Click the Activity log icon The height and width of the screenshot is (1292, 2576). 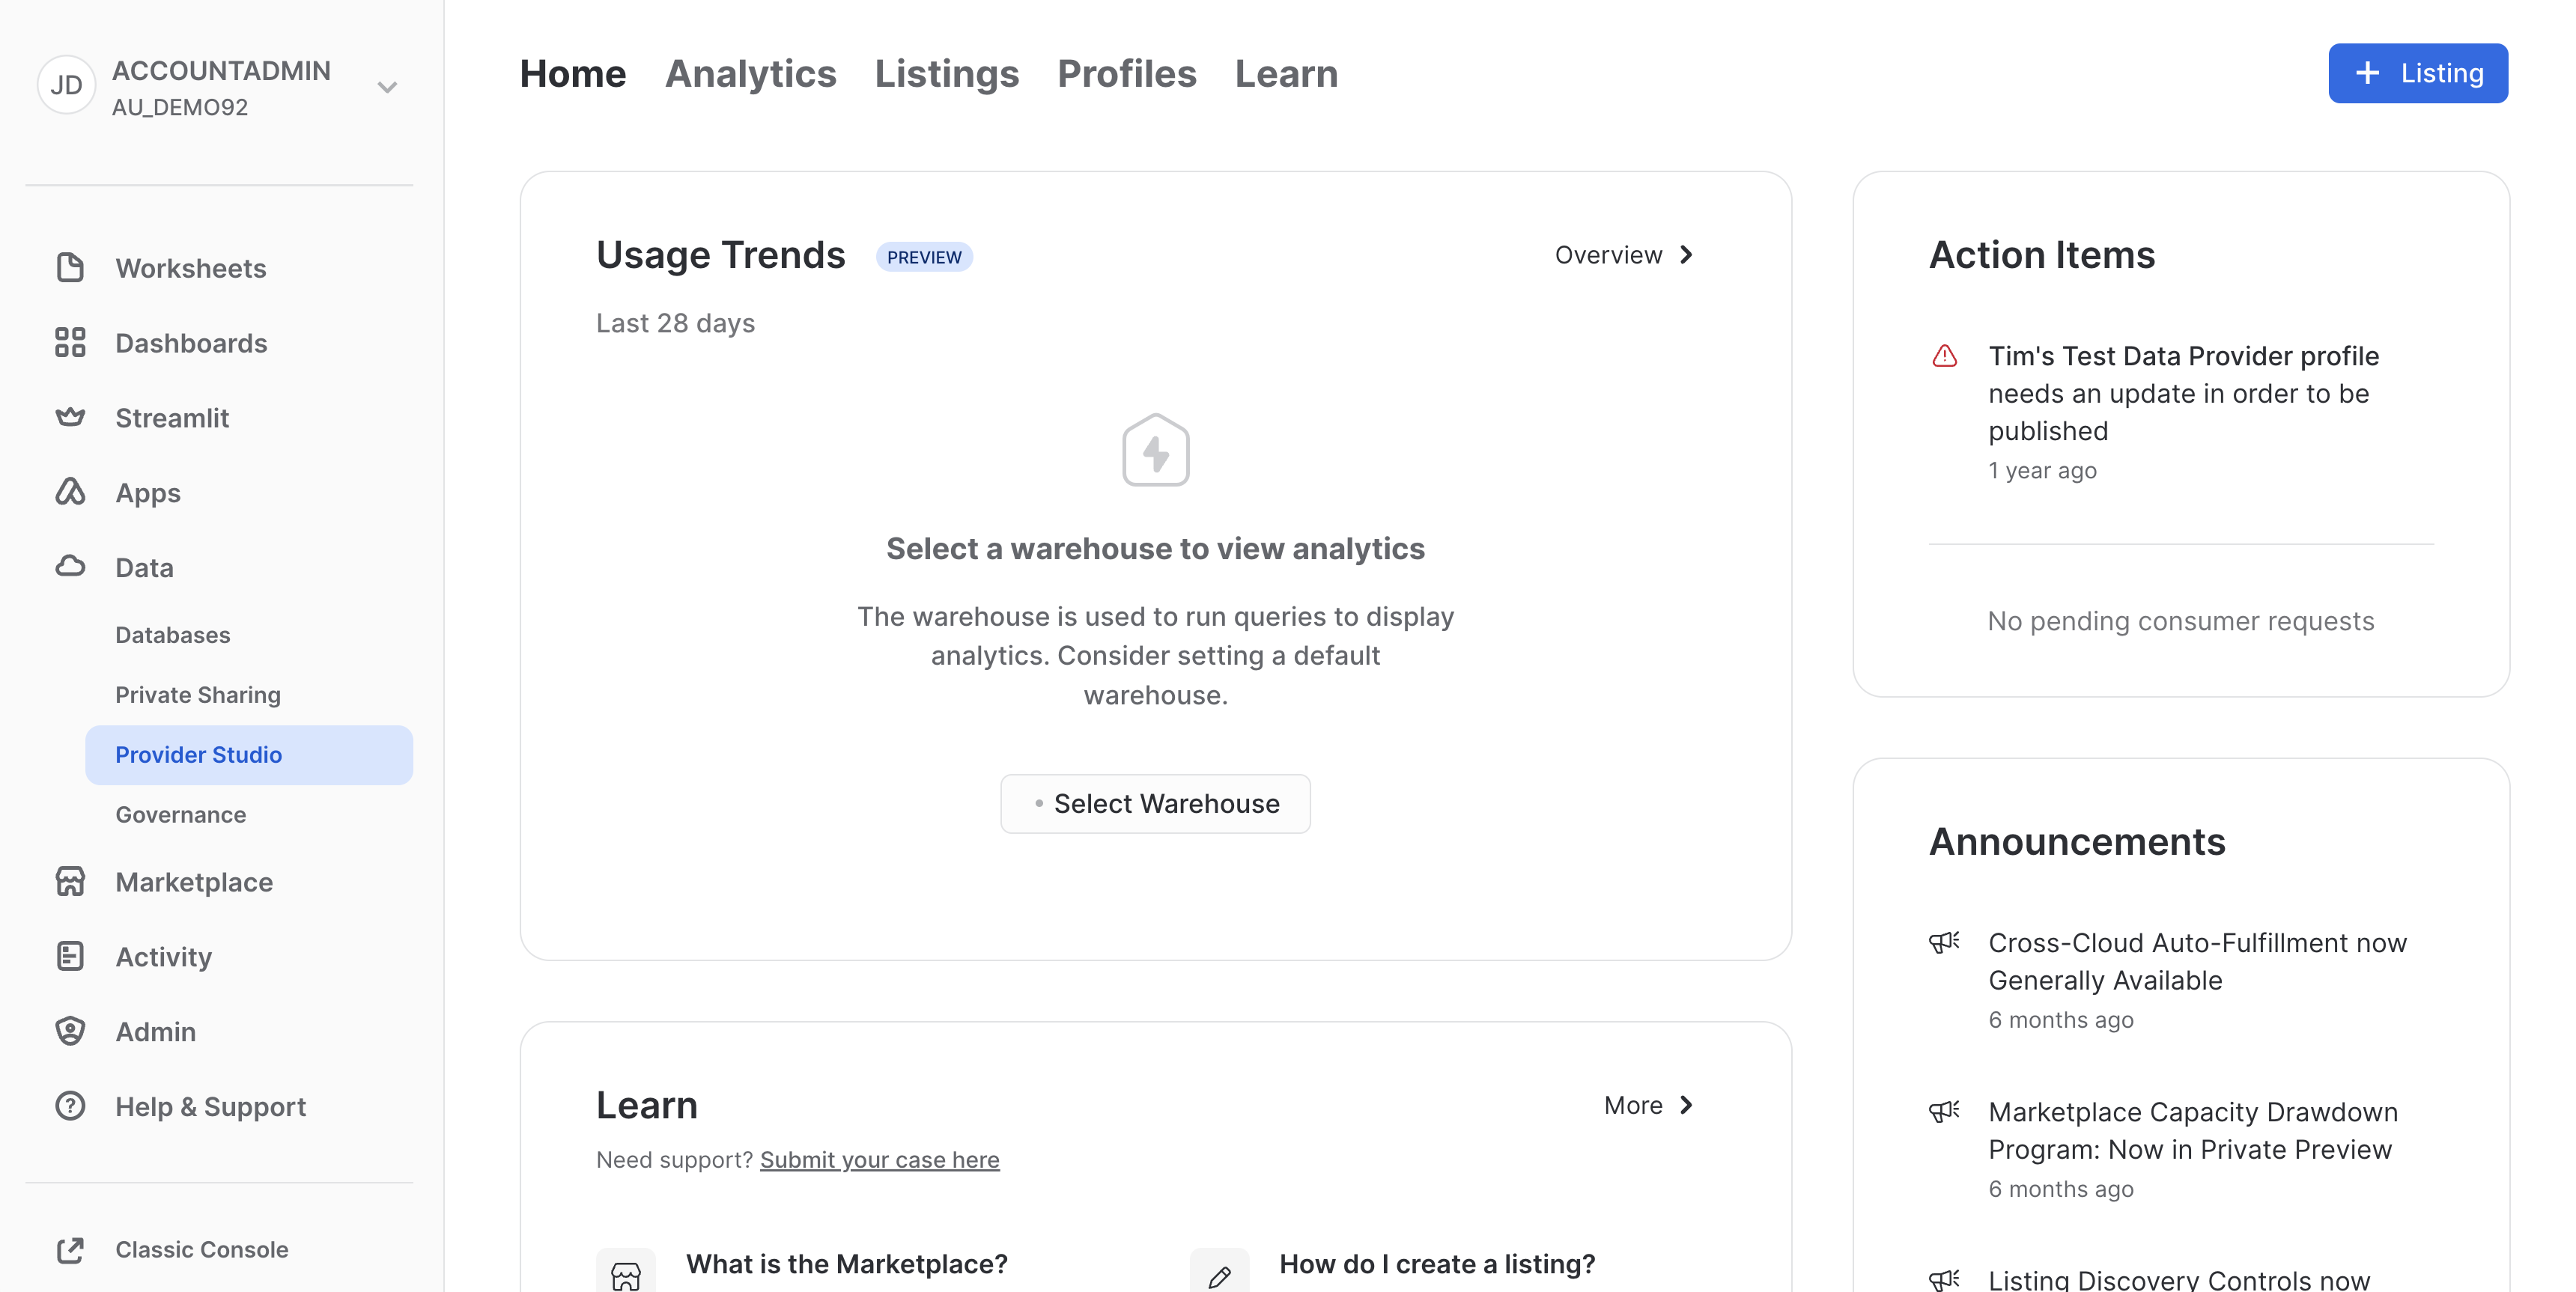coord(70,957)
